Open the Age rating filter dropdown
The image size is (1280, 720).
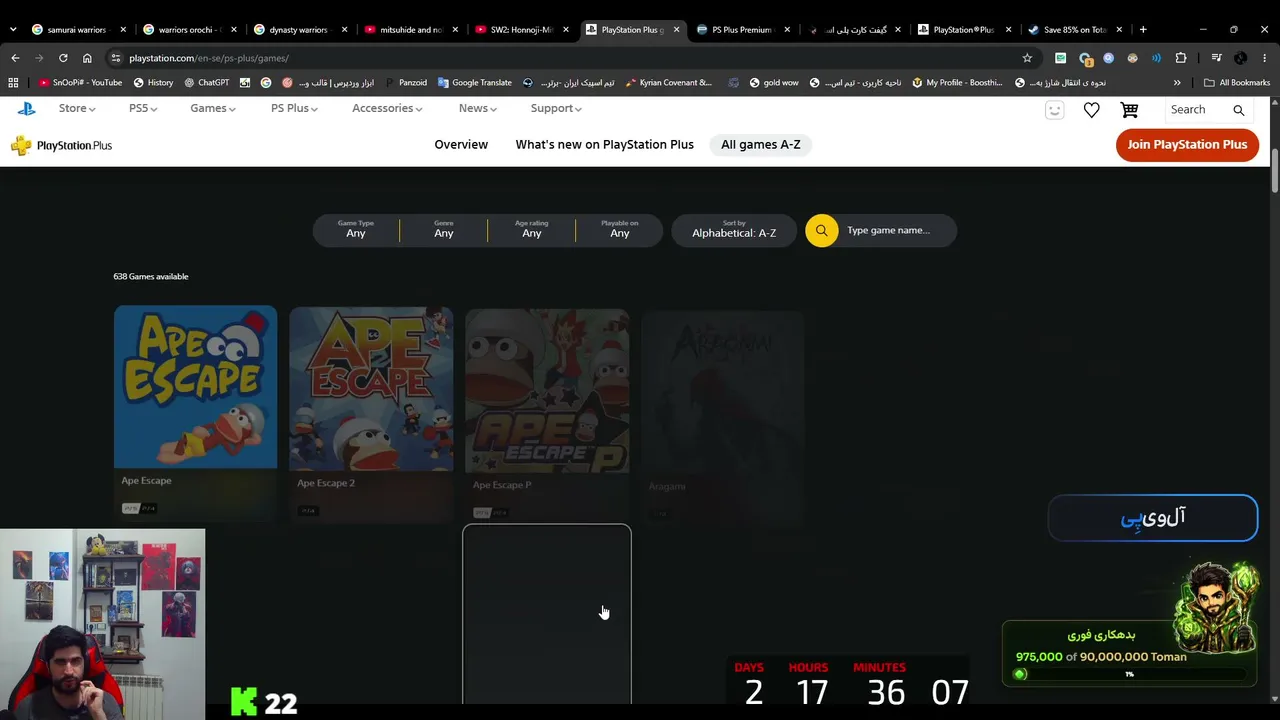(x=532, y=230)
